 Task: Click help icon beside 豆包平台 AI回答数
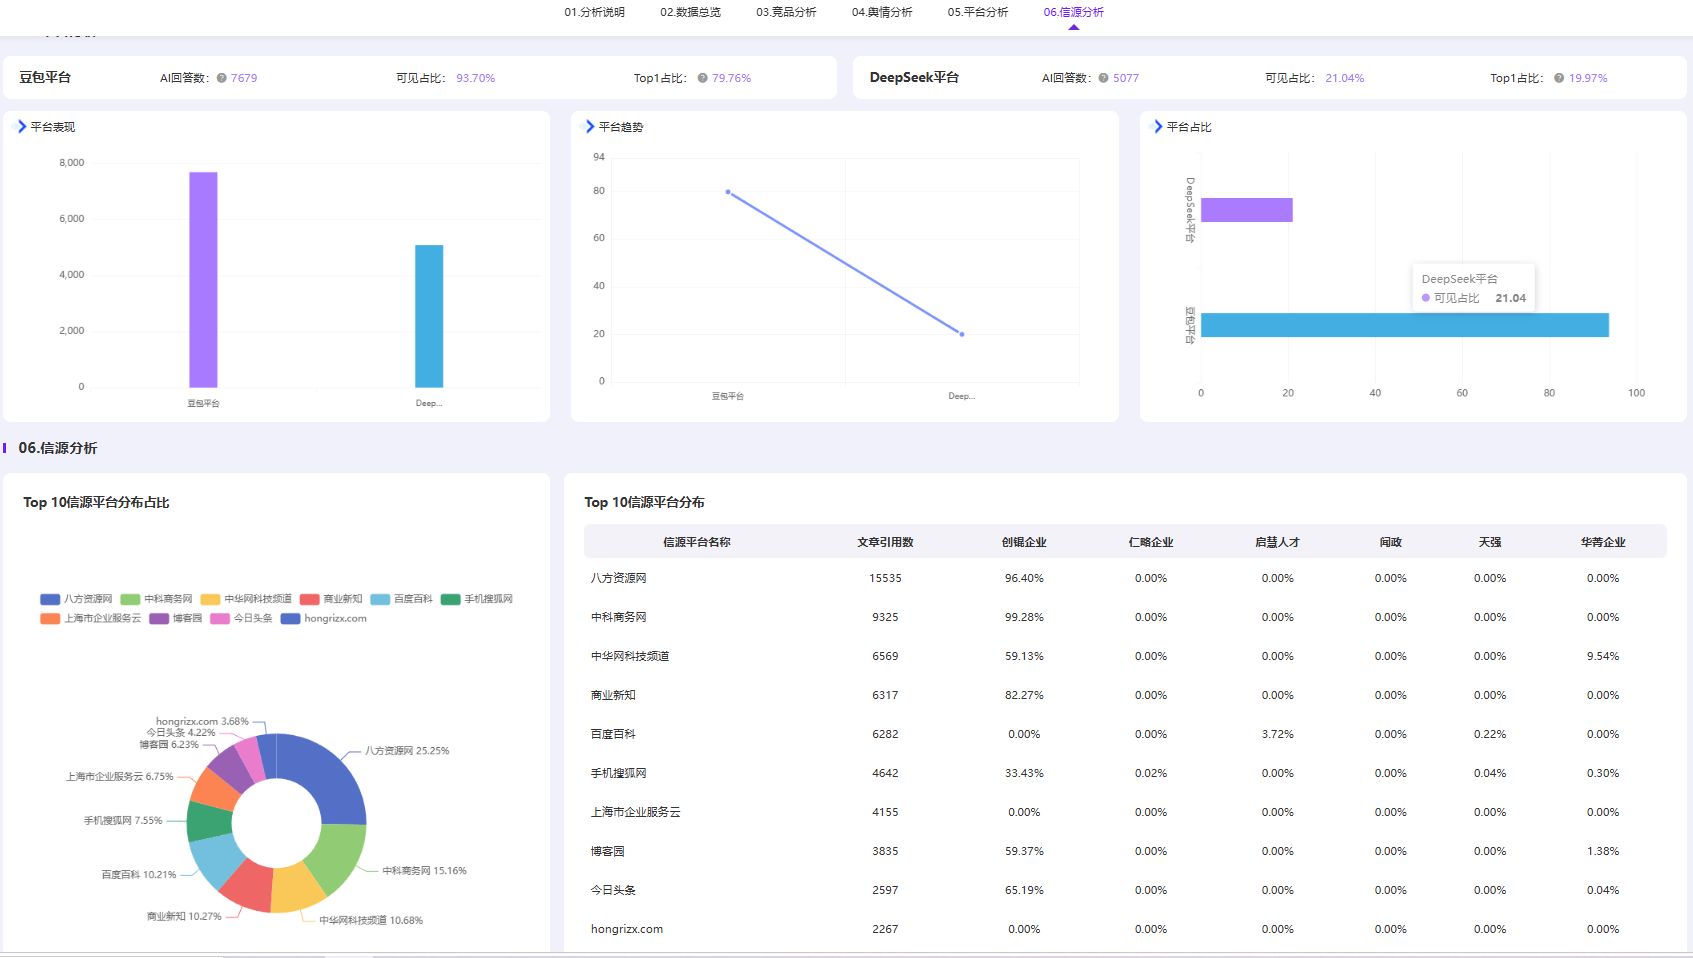[x=221, y=78]
